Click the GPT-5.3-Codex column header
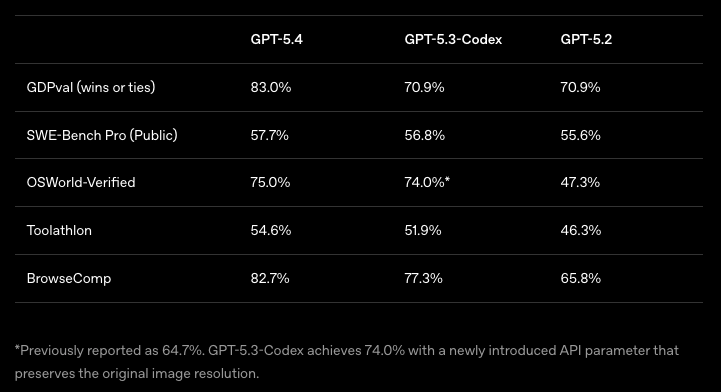This screenshot has height=392, width=721. [x=453, y=40]
